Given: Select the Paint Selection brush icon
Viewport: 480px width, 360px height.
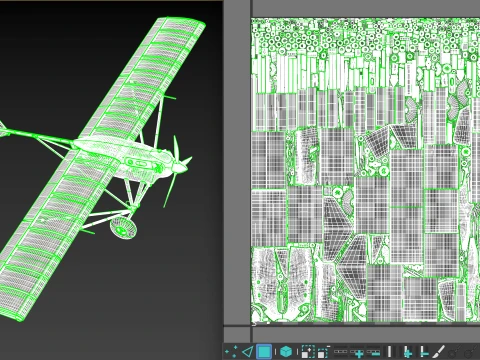Looking at the screenshot, I should [439, 352].
